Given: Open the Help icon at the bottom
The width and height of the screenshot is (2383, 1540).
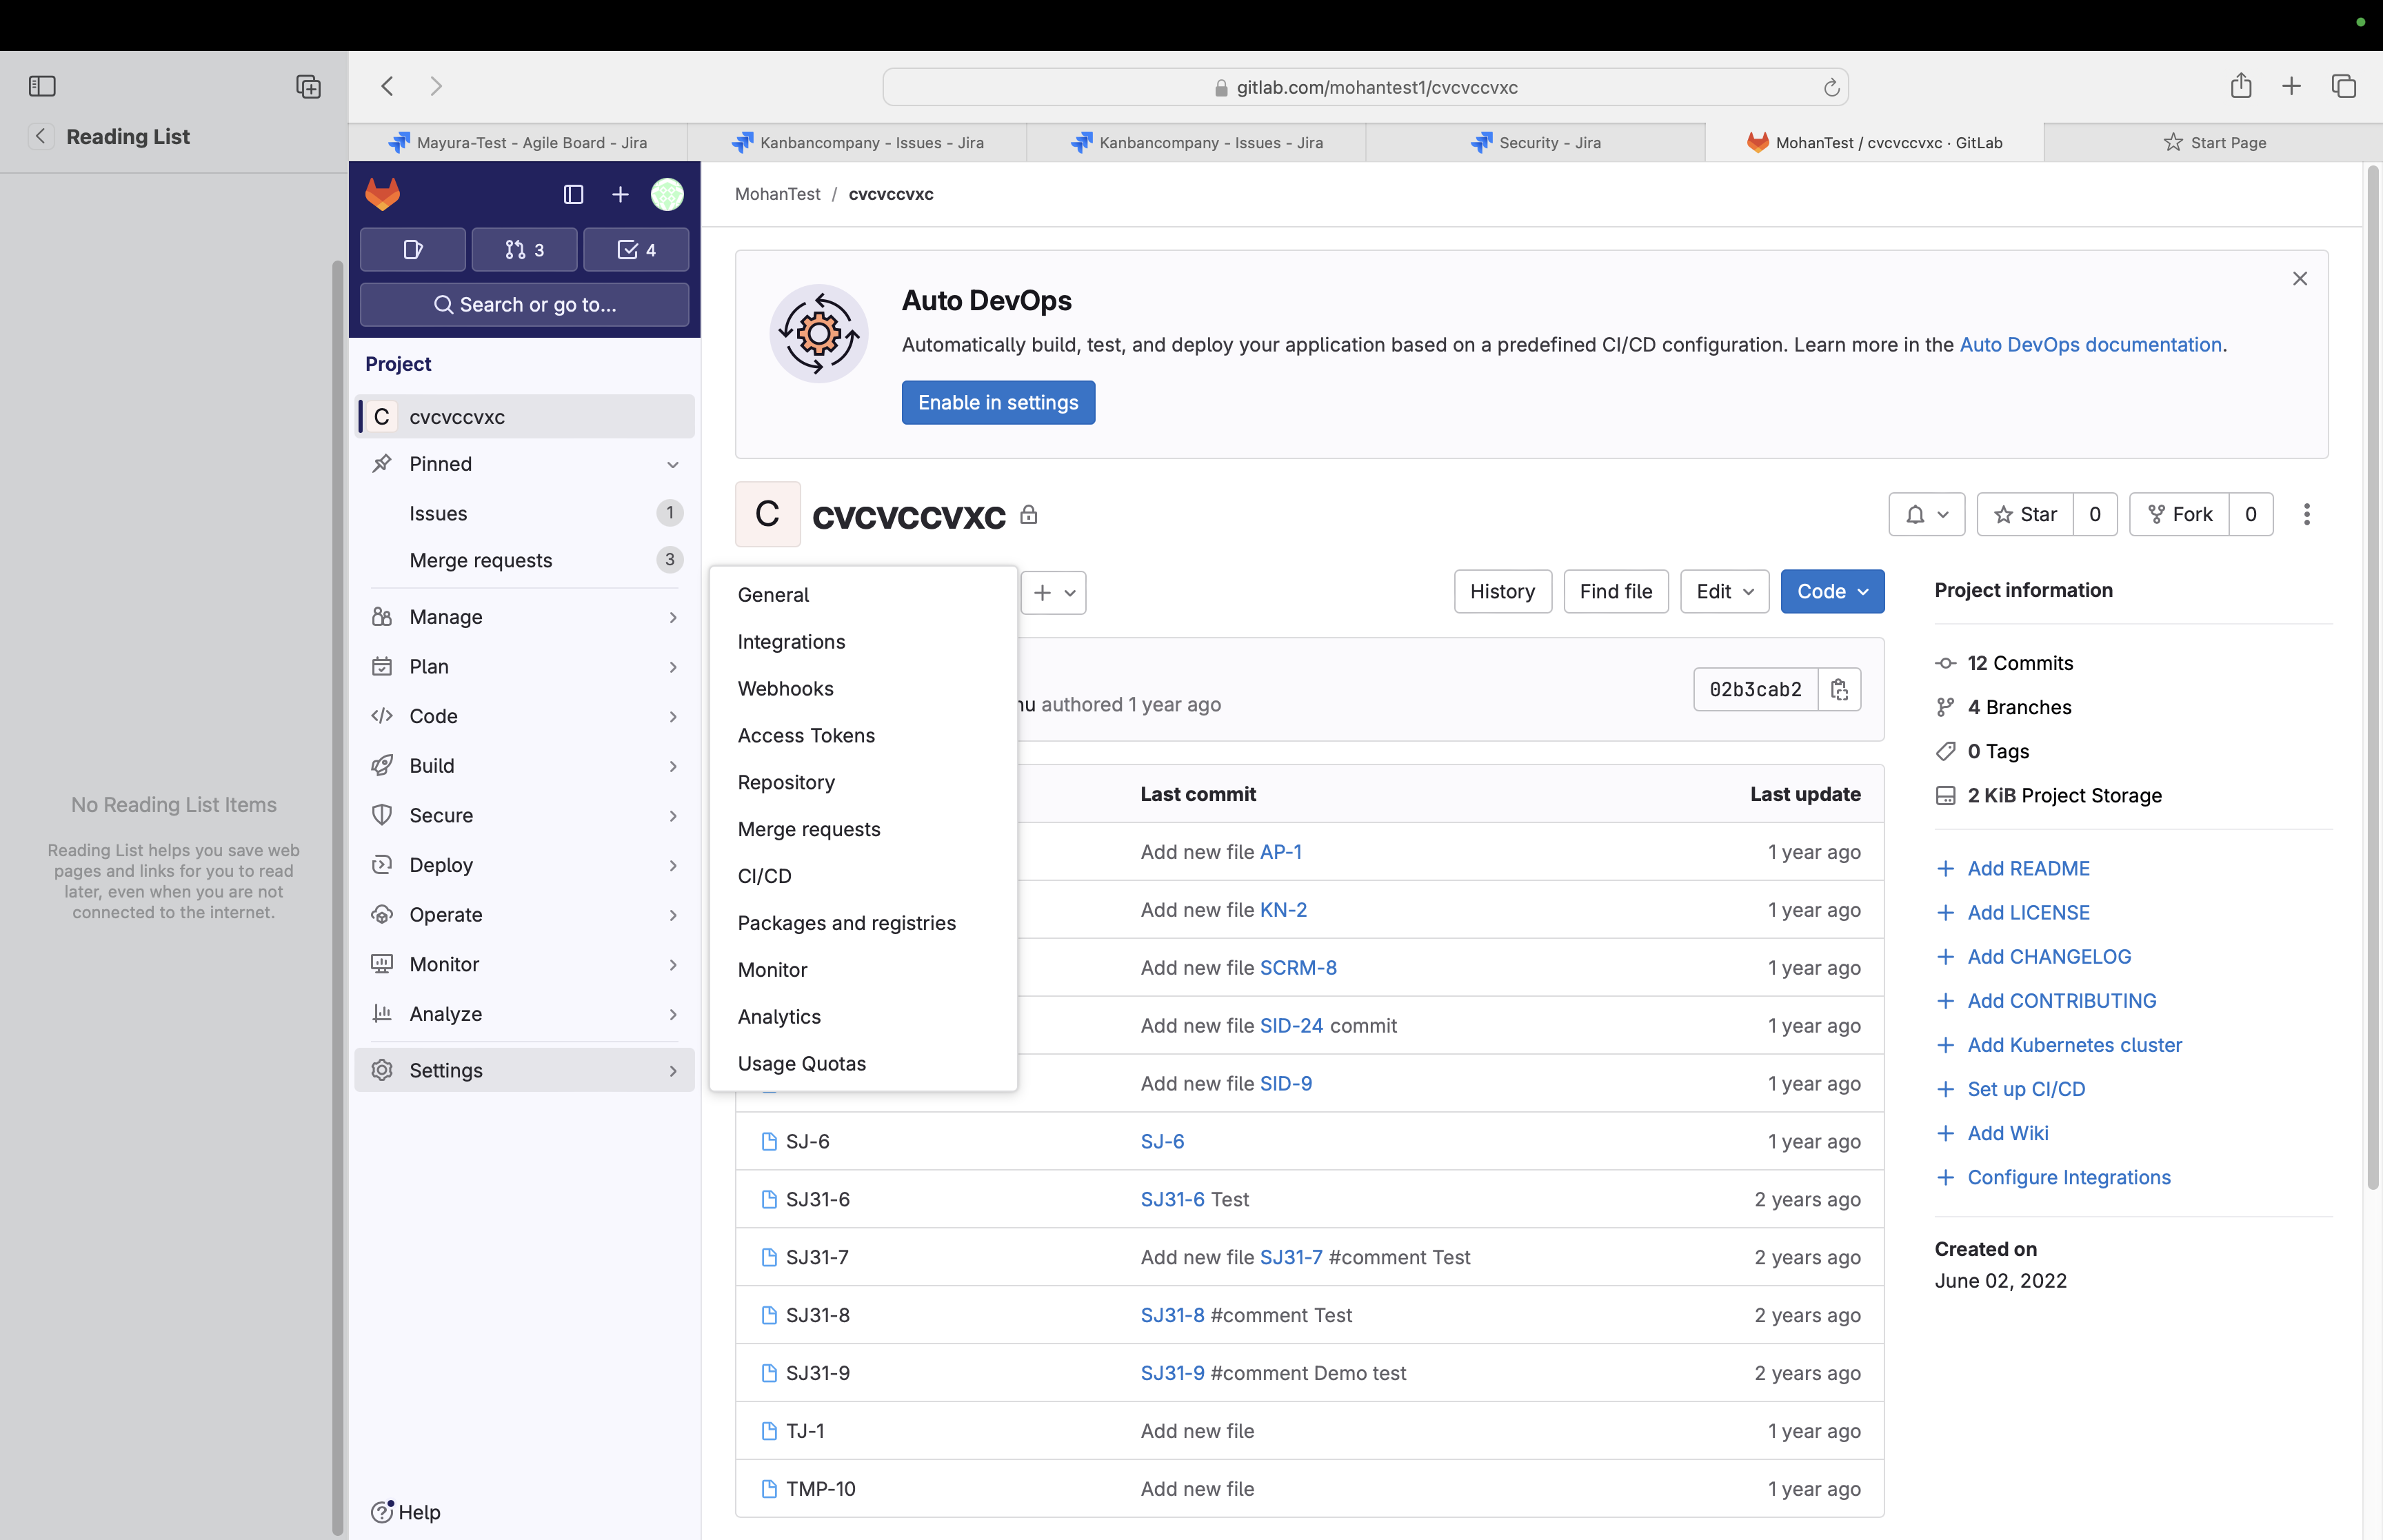Looking at the screenshot, I should [x=383, y=1512].
